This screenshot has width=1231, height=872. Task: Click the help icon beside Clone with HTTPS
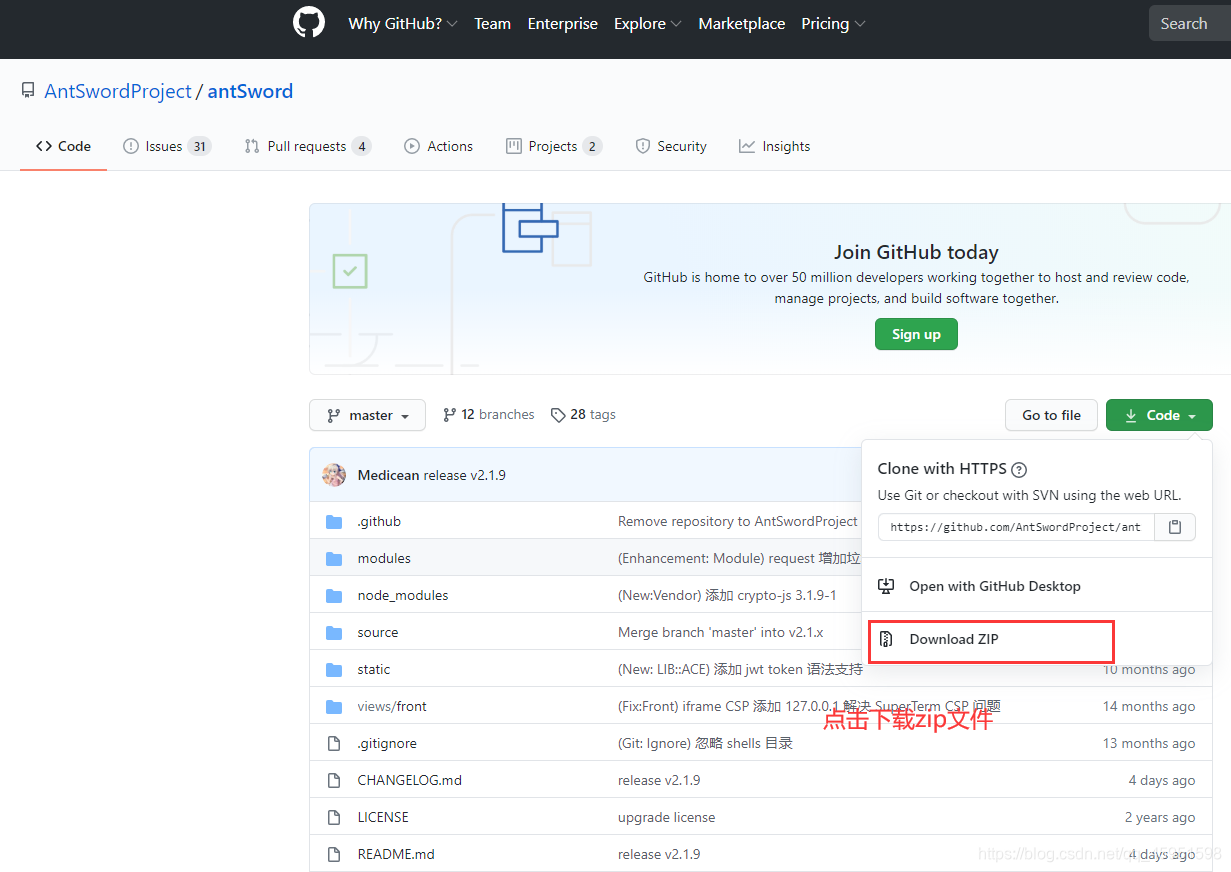pyautogui.click(x=1019, y=469)
